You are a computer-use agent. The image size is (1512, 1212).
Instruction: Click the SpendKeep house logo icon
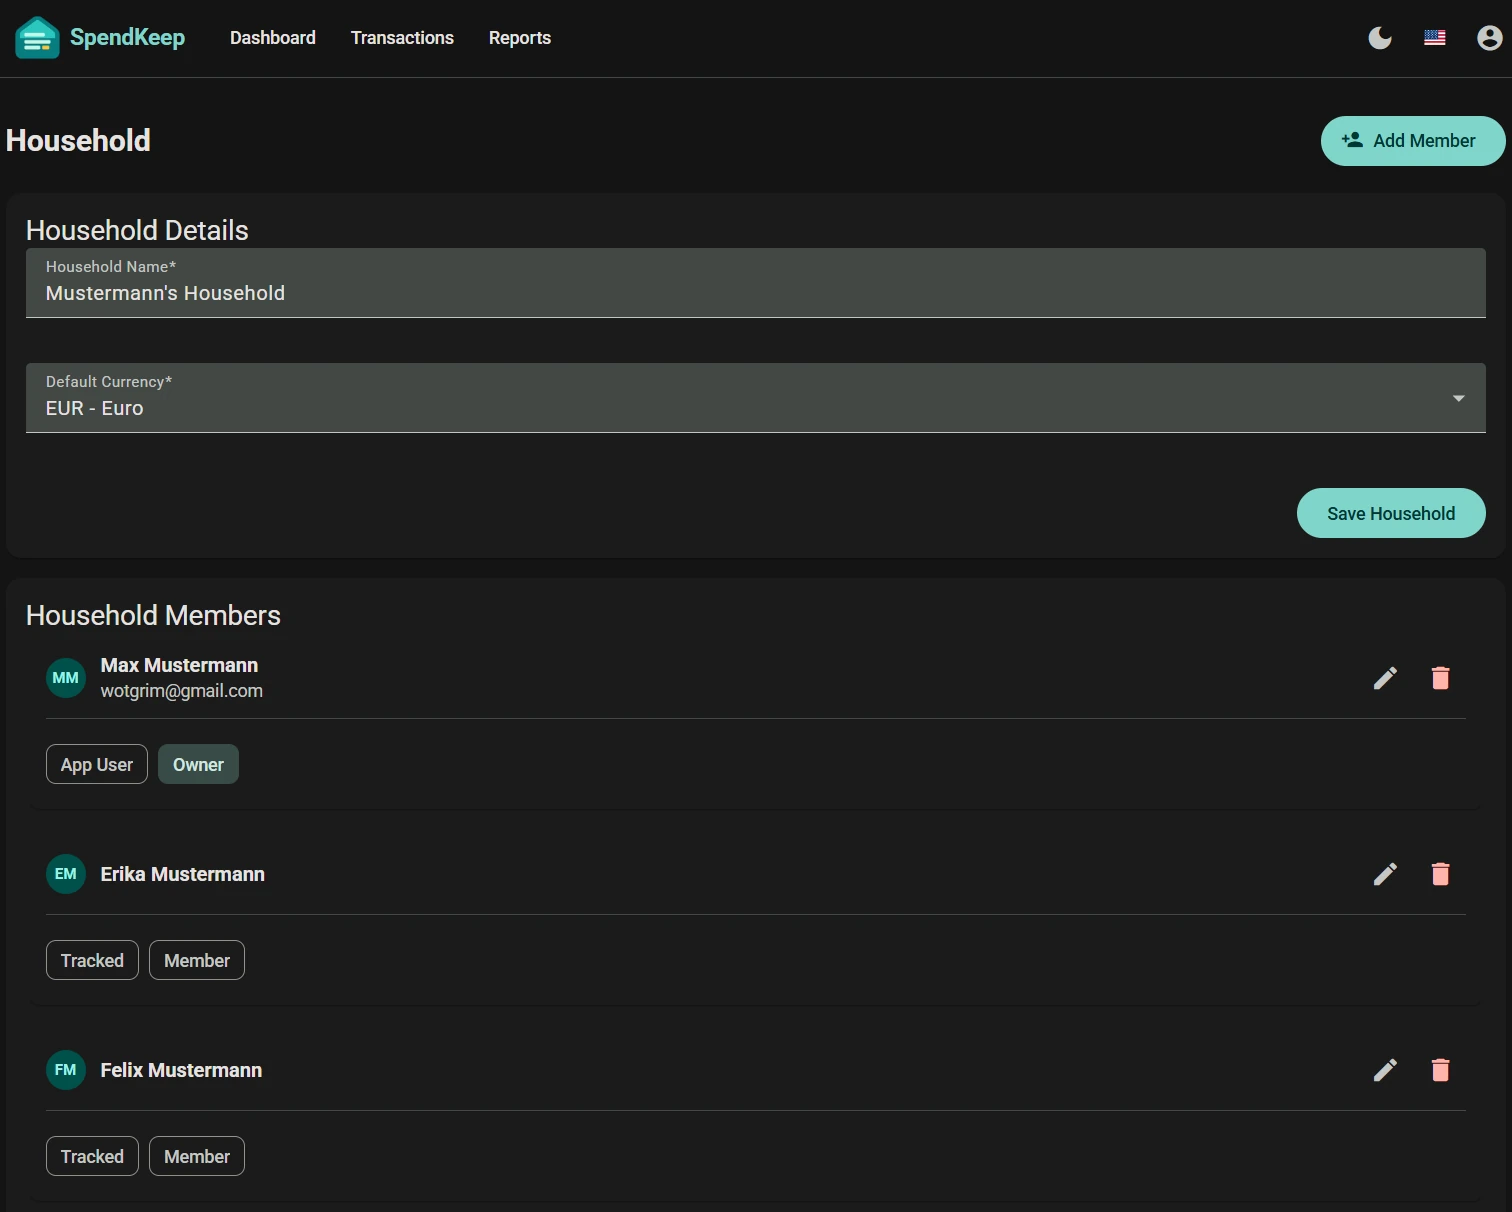37,38
